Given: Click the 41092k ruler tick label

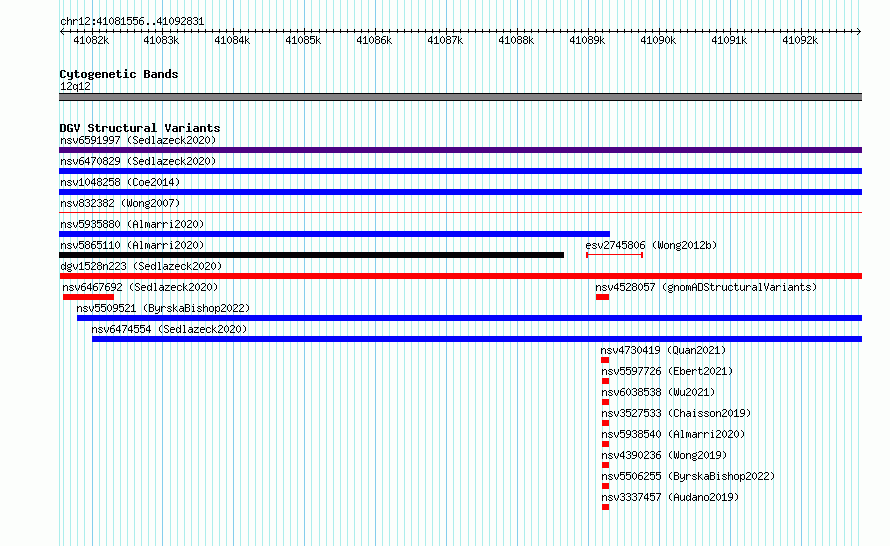Looking at the screenshot, I should coord(800,40).
